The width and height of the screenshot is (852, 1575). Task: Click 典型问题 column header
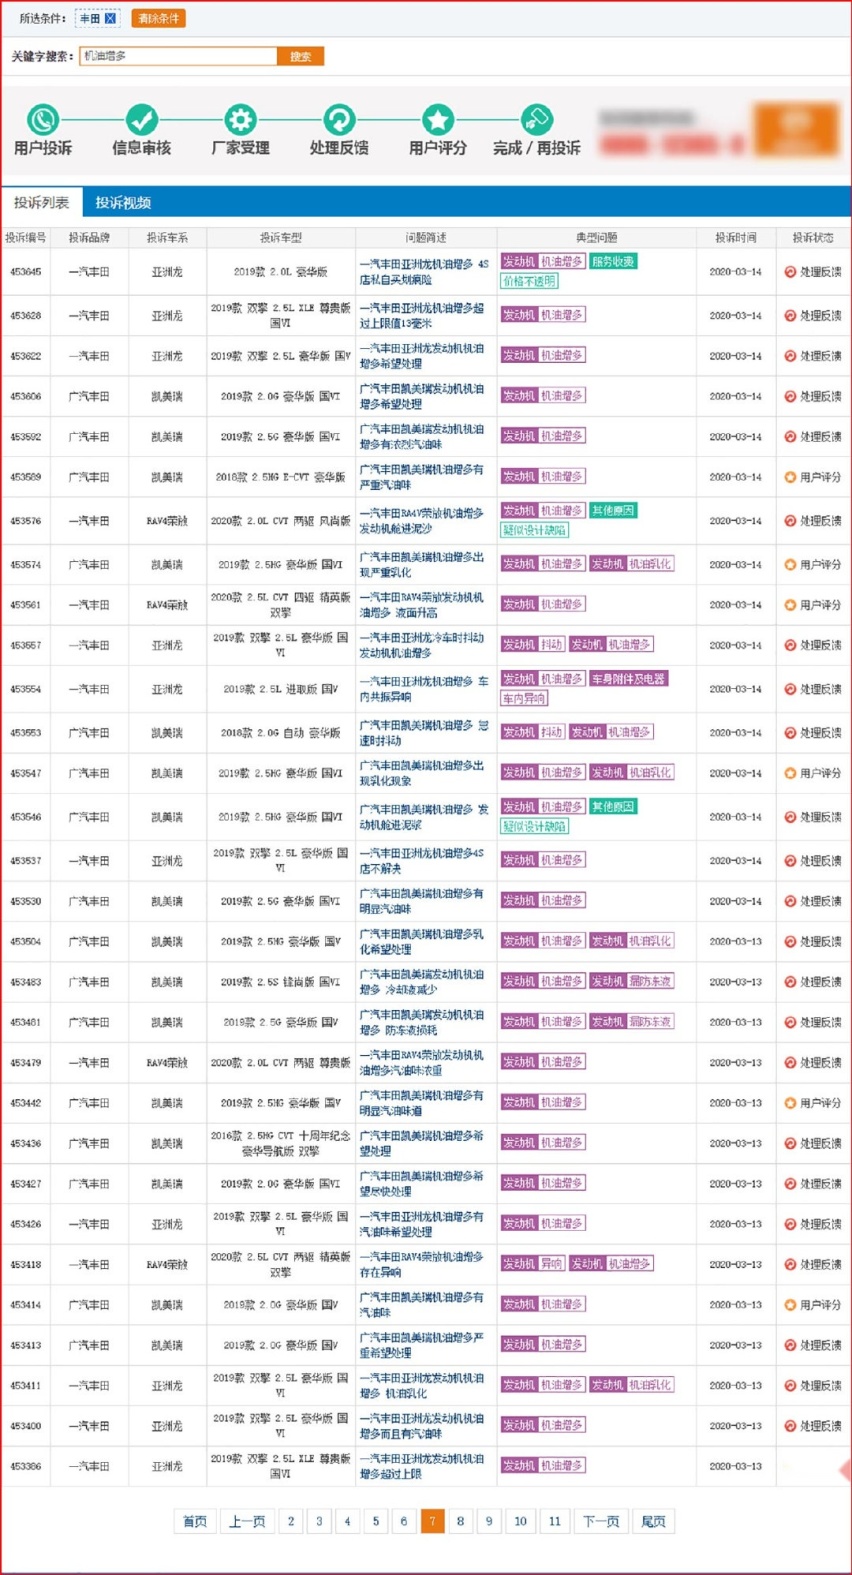[596, 238]
